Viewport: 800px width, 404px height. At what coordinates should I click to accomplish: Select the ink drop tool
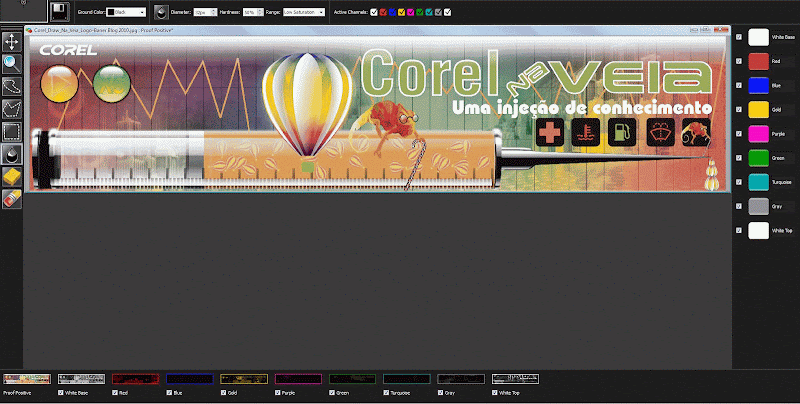(x=12, y=154)
